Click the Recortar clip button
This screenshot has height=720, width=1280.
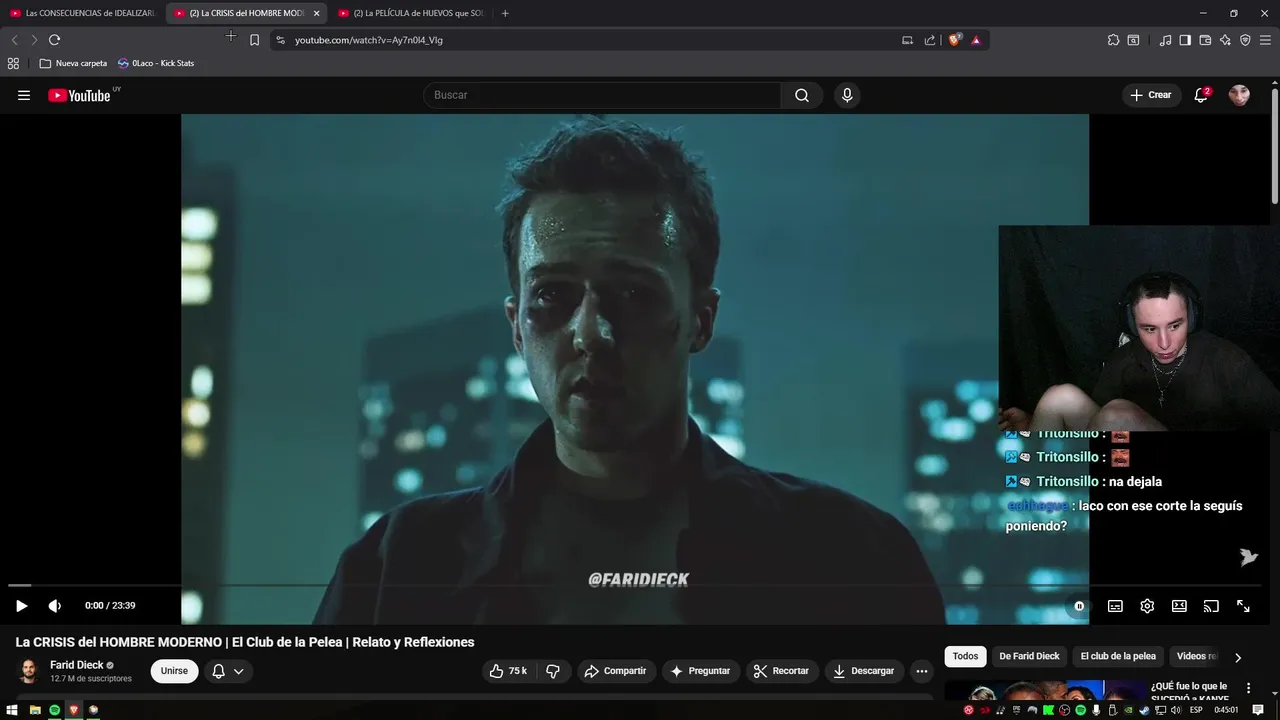coord(781,671)
